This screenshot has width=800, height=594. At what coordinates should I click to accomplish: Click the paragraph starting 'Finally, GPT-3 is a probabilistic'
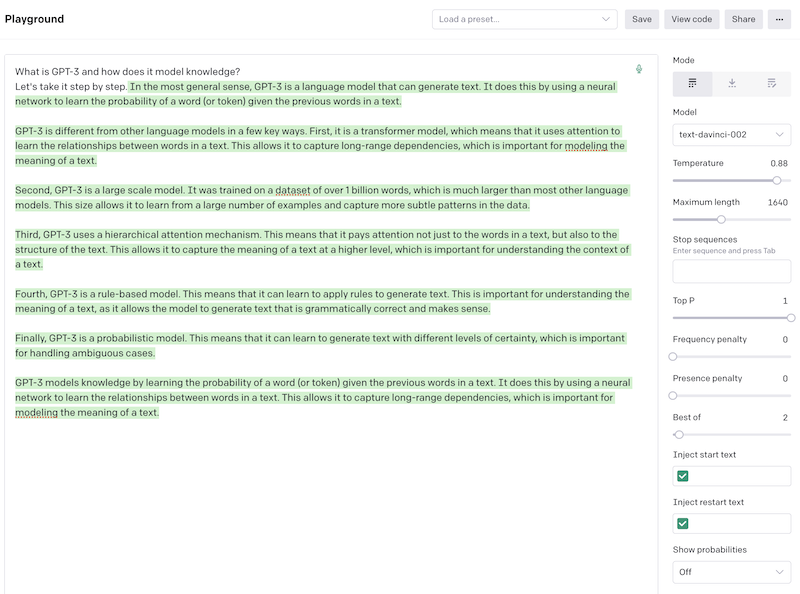[320, 346]
